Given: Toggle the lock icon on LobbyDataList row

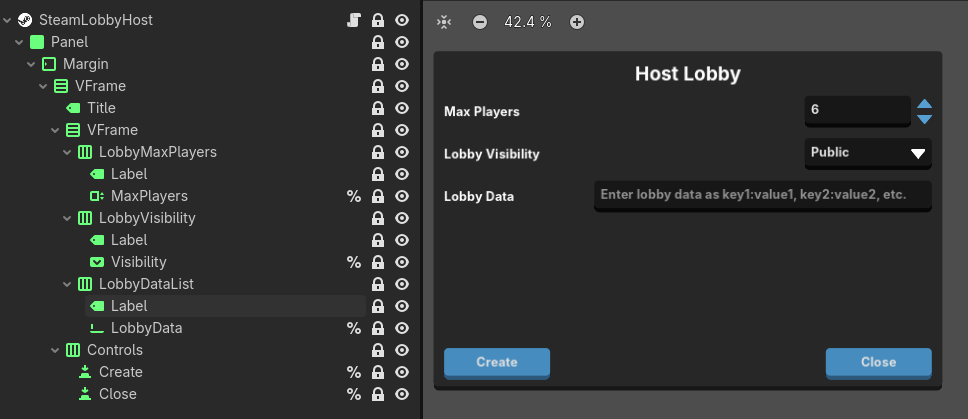Looking at the screenshot, I should [378, 284].
